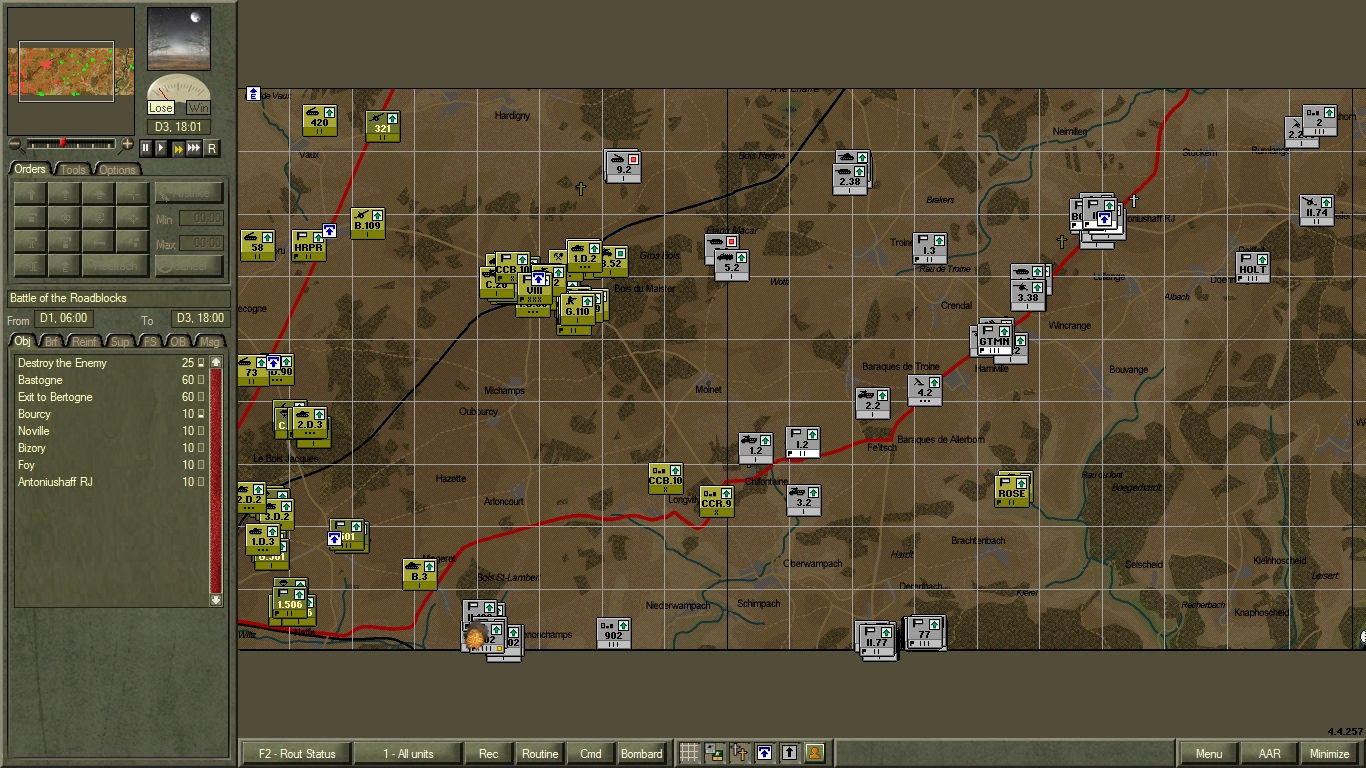Click the zoom in magnifier icon
The width and height of the screenshot is (1366, 768).
127,145
